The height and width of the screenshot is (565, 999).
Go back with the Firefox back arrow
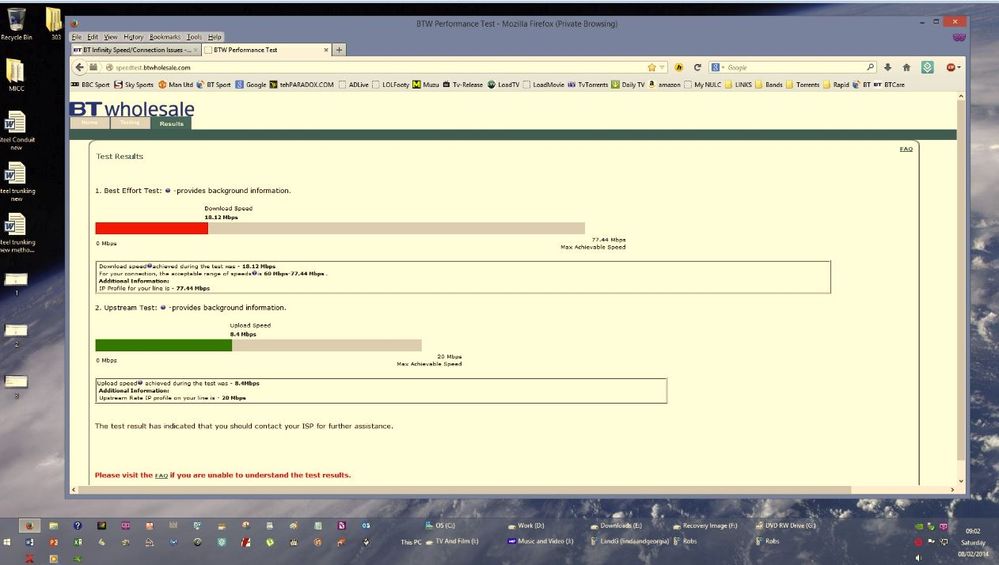pyautogui.click(x=79, y=67)
